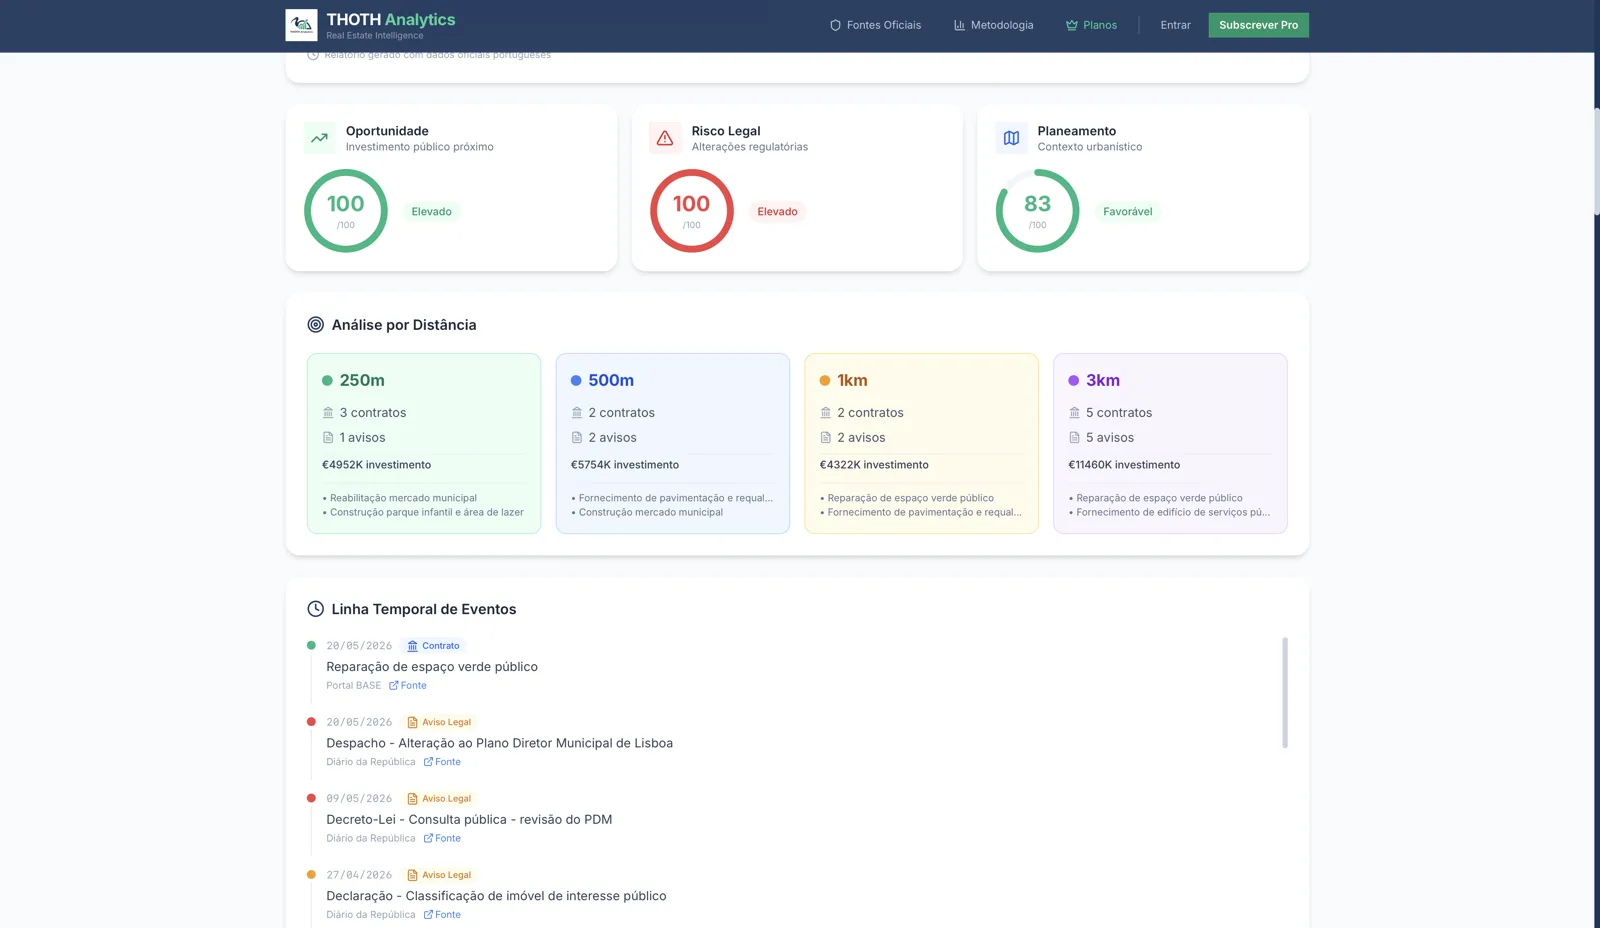The height and width of the screenshot is (928, 1600).
Task: Click the red marker for Despacho event
Action: tap(311, 722)
